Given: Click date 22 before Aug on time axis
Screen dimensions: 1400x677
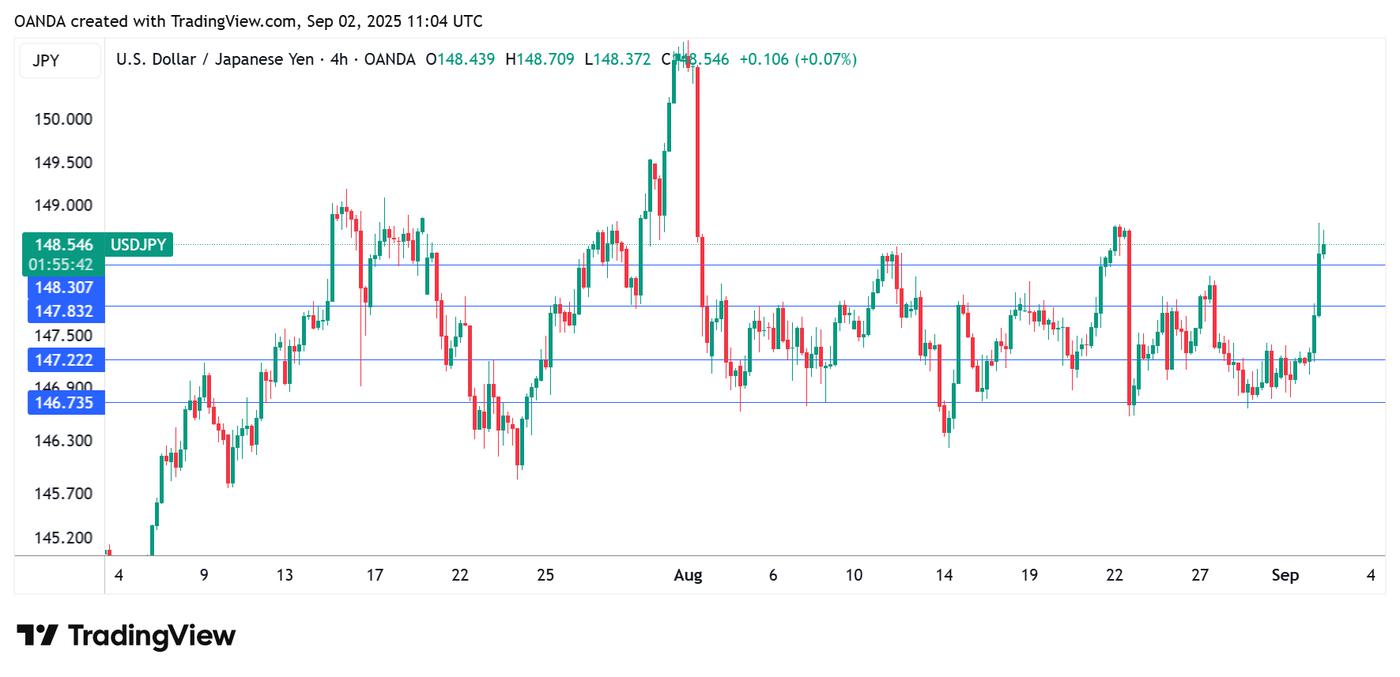Looking at the screenshot, I should 460,575.
